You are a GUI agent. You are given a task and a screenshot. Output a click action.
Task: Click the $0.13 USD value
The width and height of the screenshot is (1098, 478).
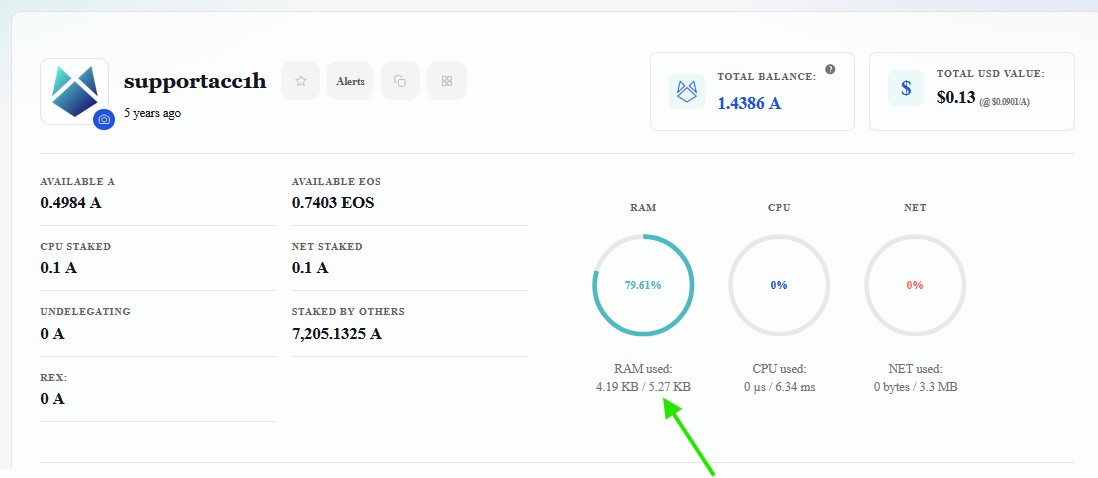coord(956,98)
